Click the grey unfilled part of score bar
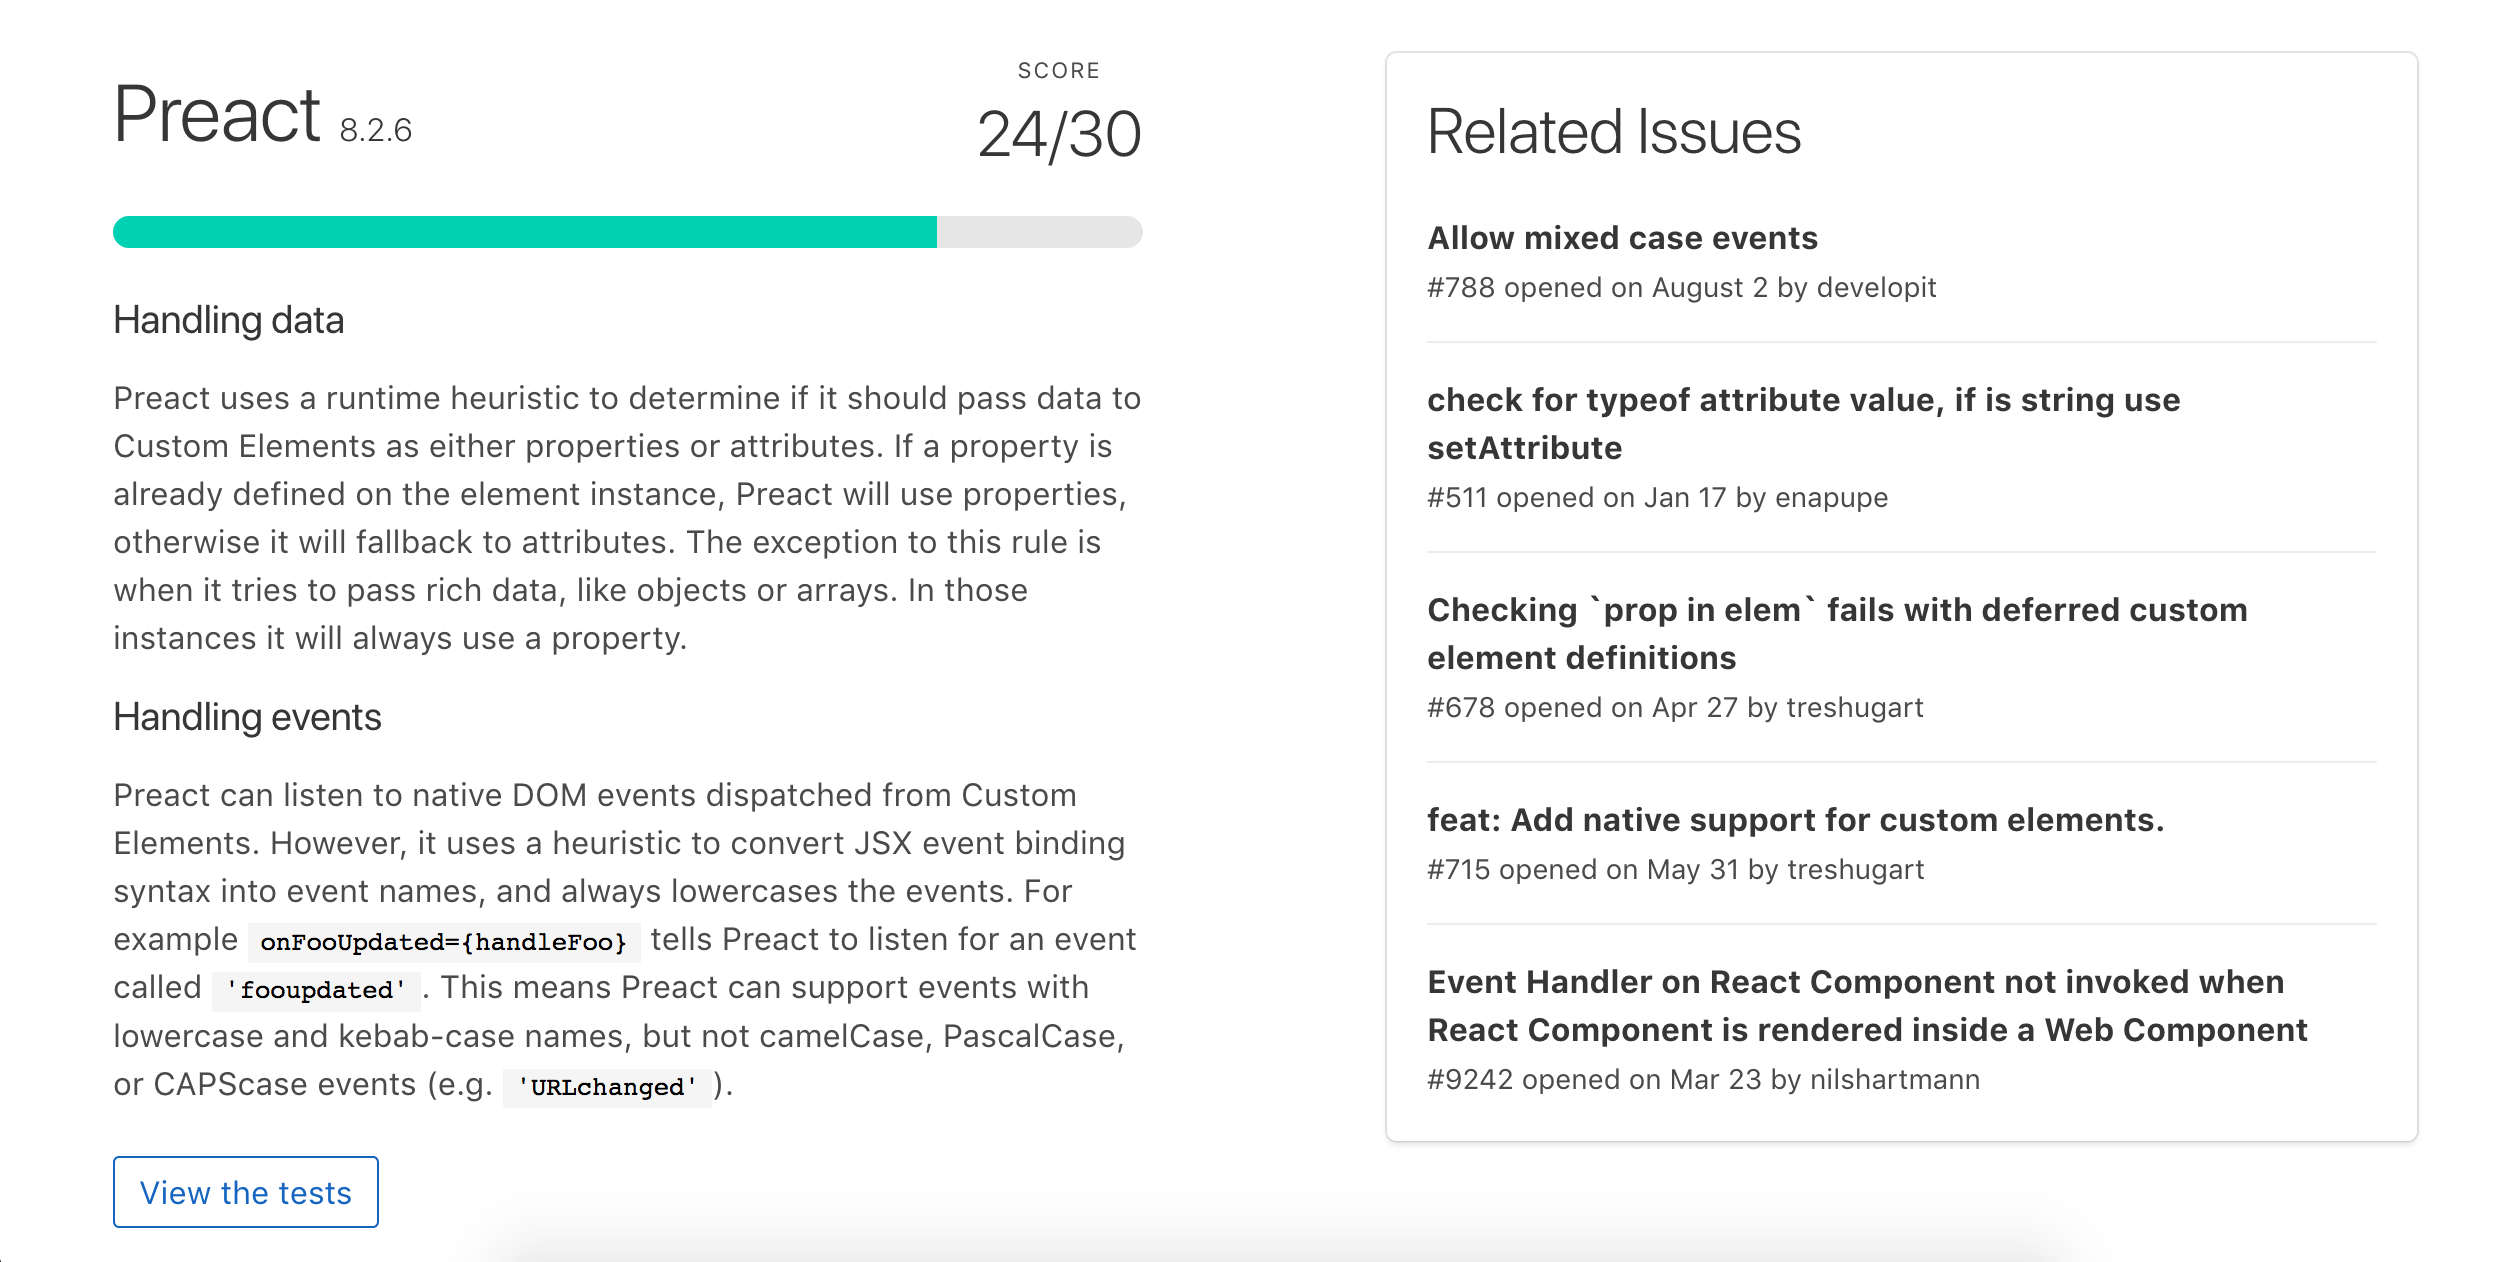The width and height of the screenshot is (2516, 1262). [x=1040, y=232]
